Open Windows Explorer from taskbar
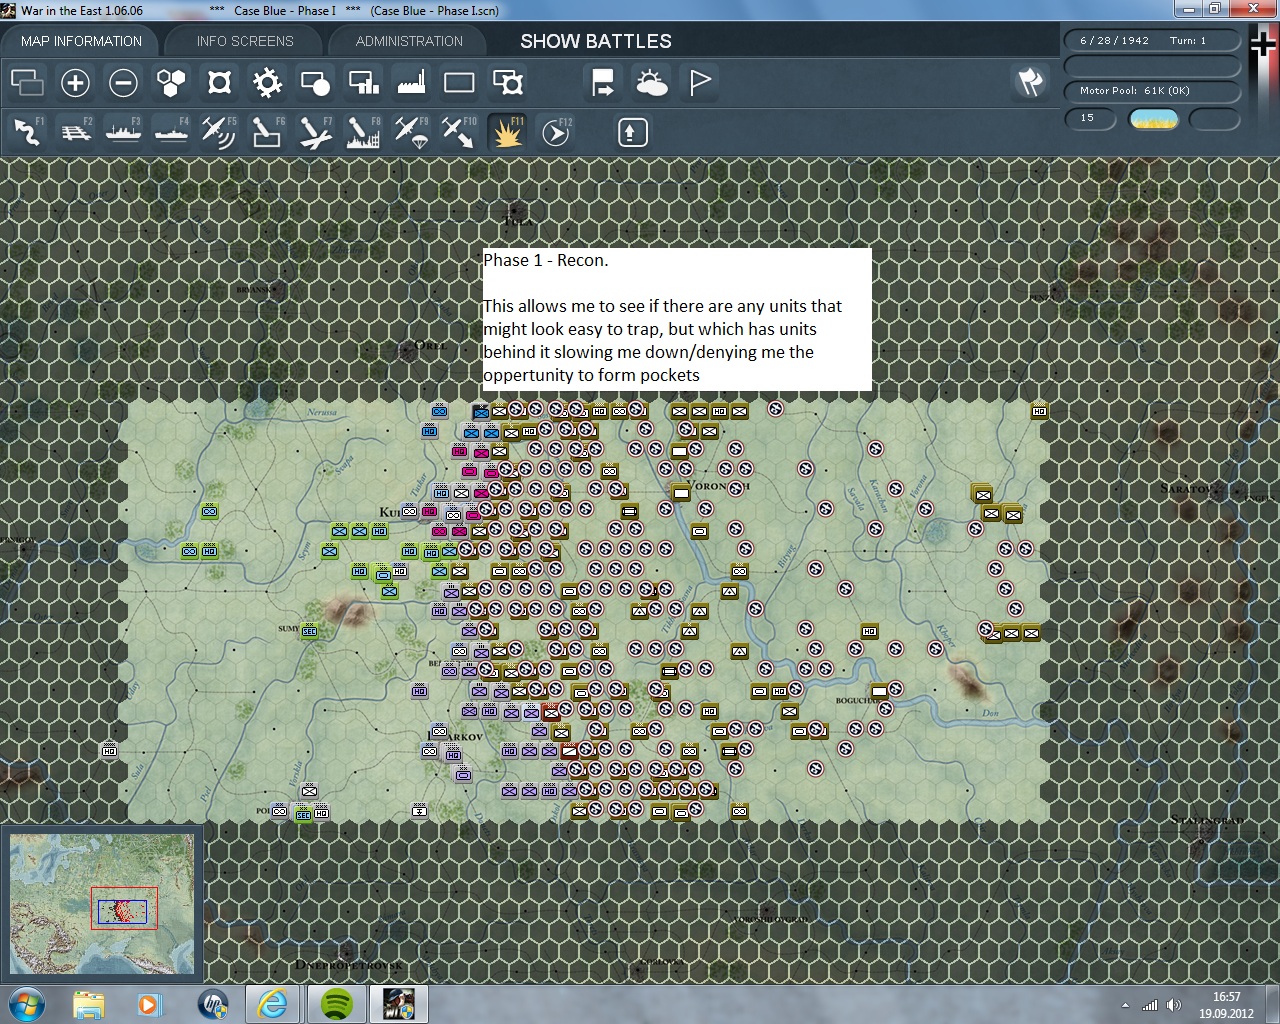 (x=89, y=1004)
